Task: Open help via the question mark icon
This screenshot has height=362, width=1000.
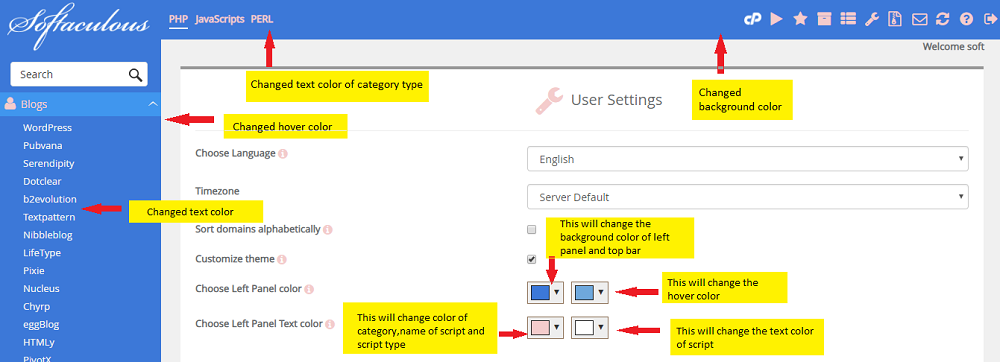Action: pyautogui.click(x=966, y=19)
